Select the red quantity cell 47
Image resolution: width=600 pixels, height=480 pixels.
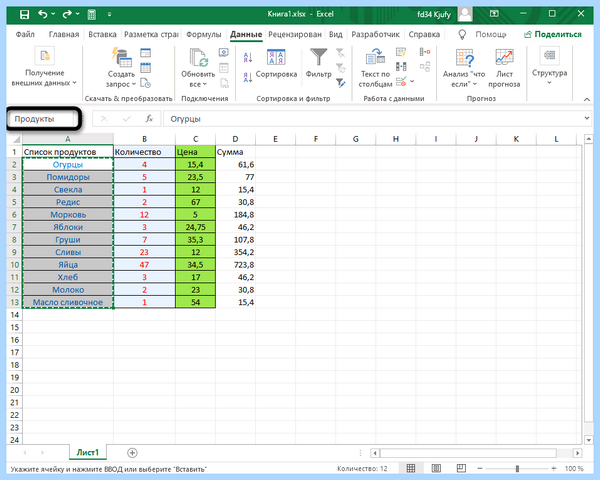pyautogui.click(x=144, y=264)
